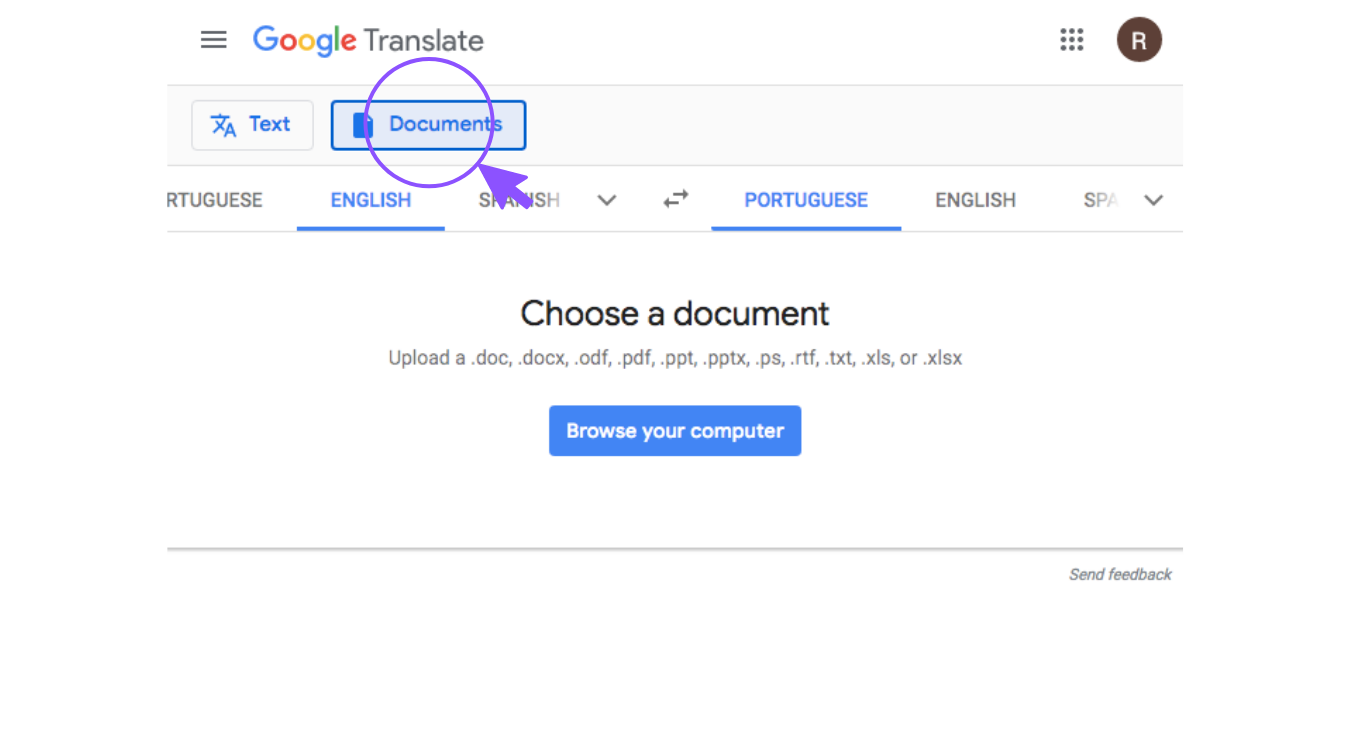Open the hamburger main menu
Viewport: 1350px width, 743px height.
(213, 40)
